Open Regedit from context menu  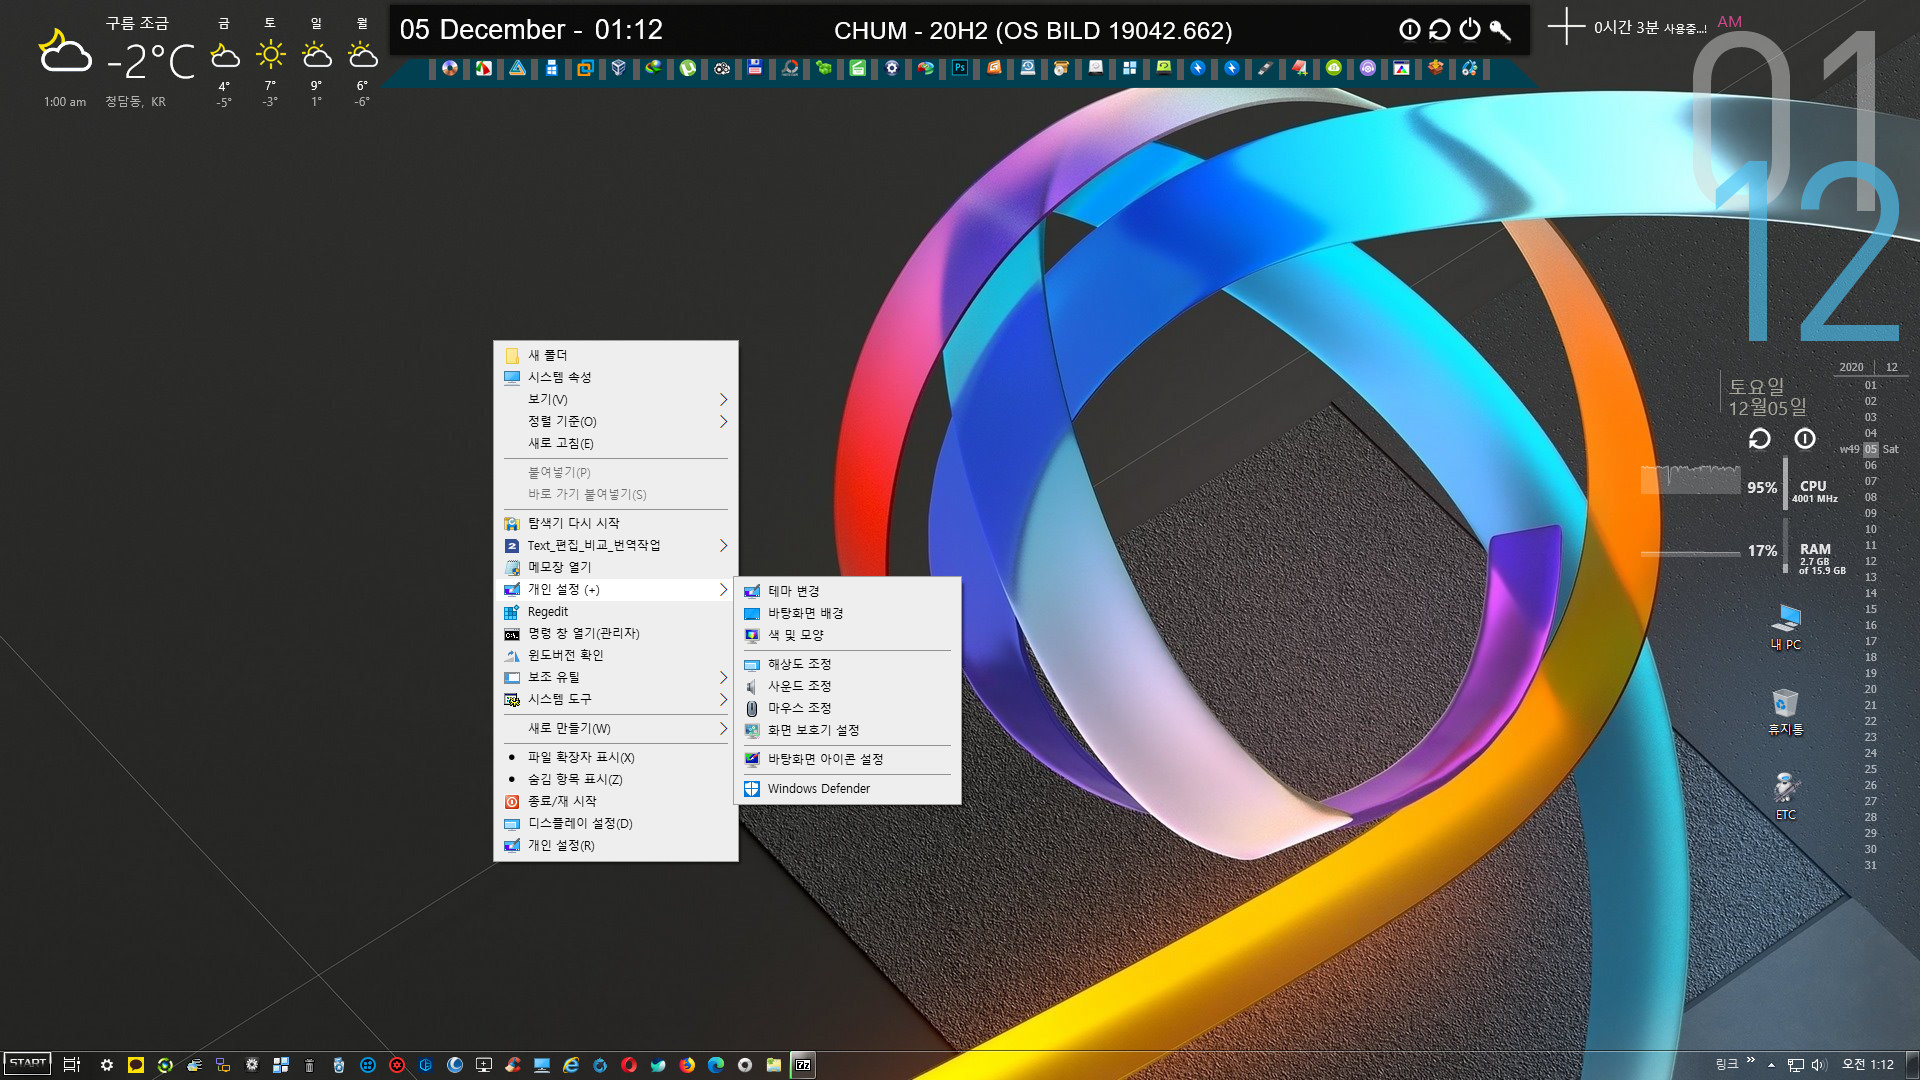pyautogui.click(x=616, y=611)
